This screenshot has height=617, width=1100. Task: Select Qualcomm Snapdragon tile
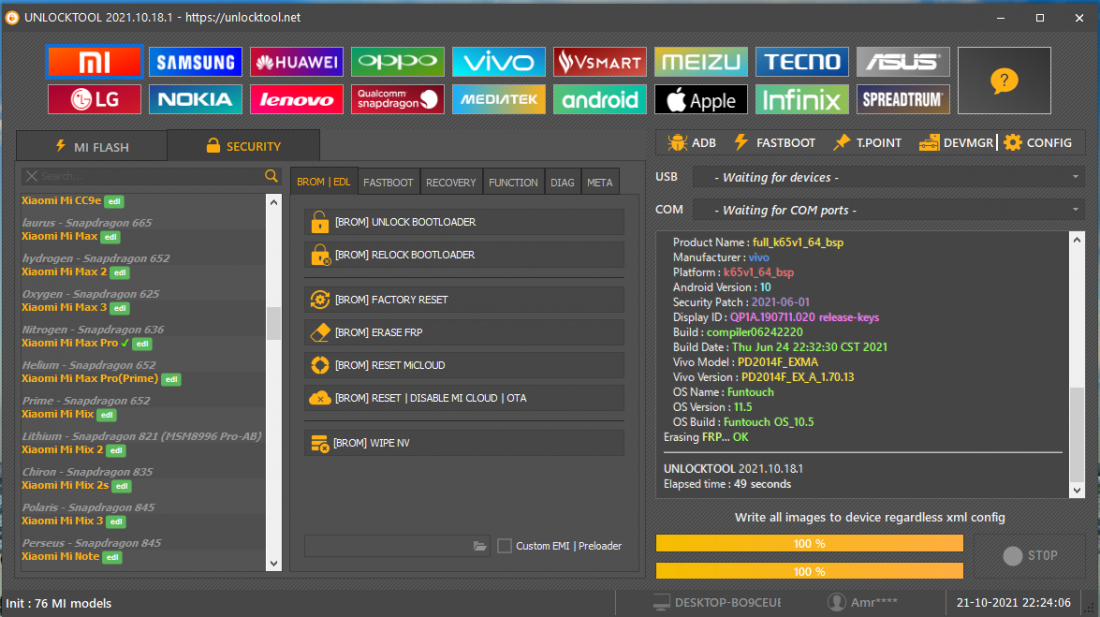397,100
